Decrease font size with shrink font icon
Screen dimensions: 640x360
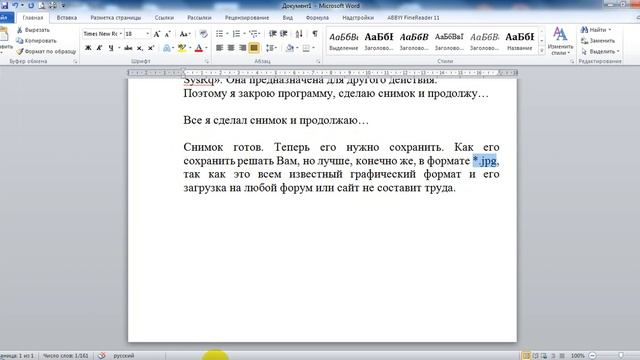click(x=167, y=34)
